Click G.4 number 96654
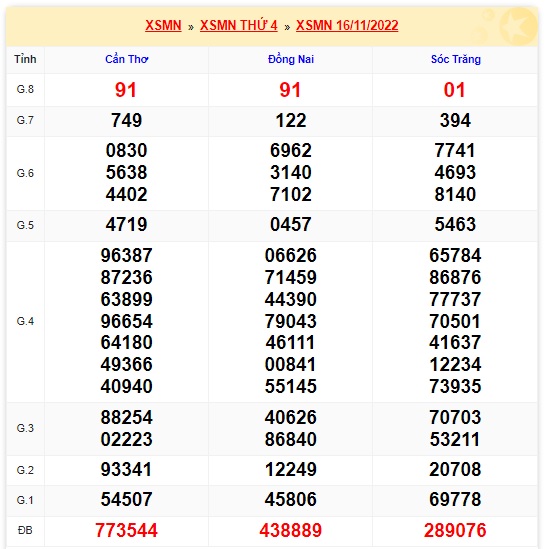Screen dimensions: 546x549 (x=126, y=321)
